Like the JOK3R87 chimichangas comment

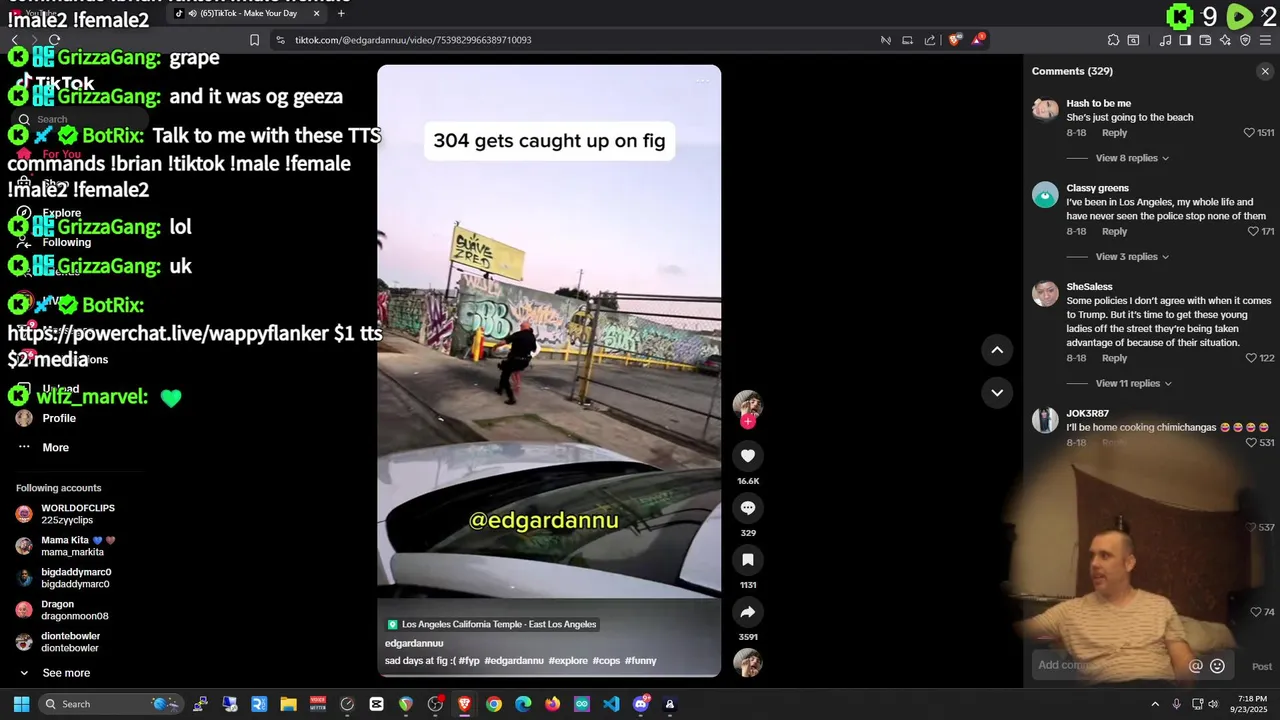coord(1250,443)
